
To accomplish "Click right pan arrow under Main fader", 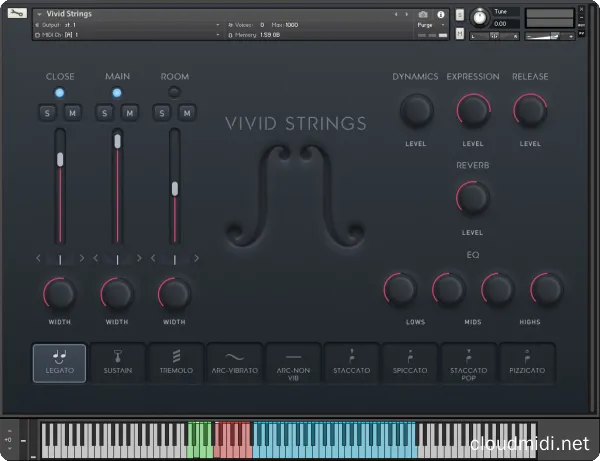I will (139, 258).
